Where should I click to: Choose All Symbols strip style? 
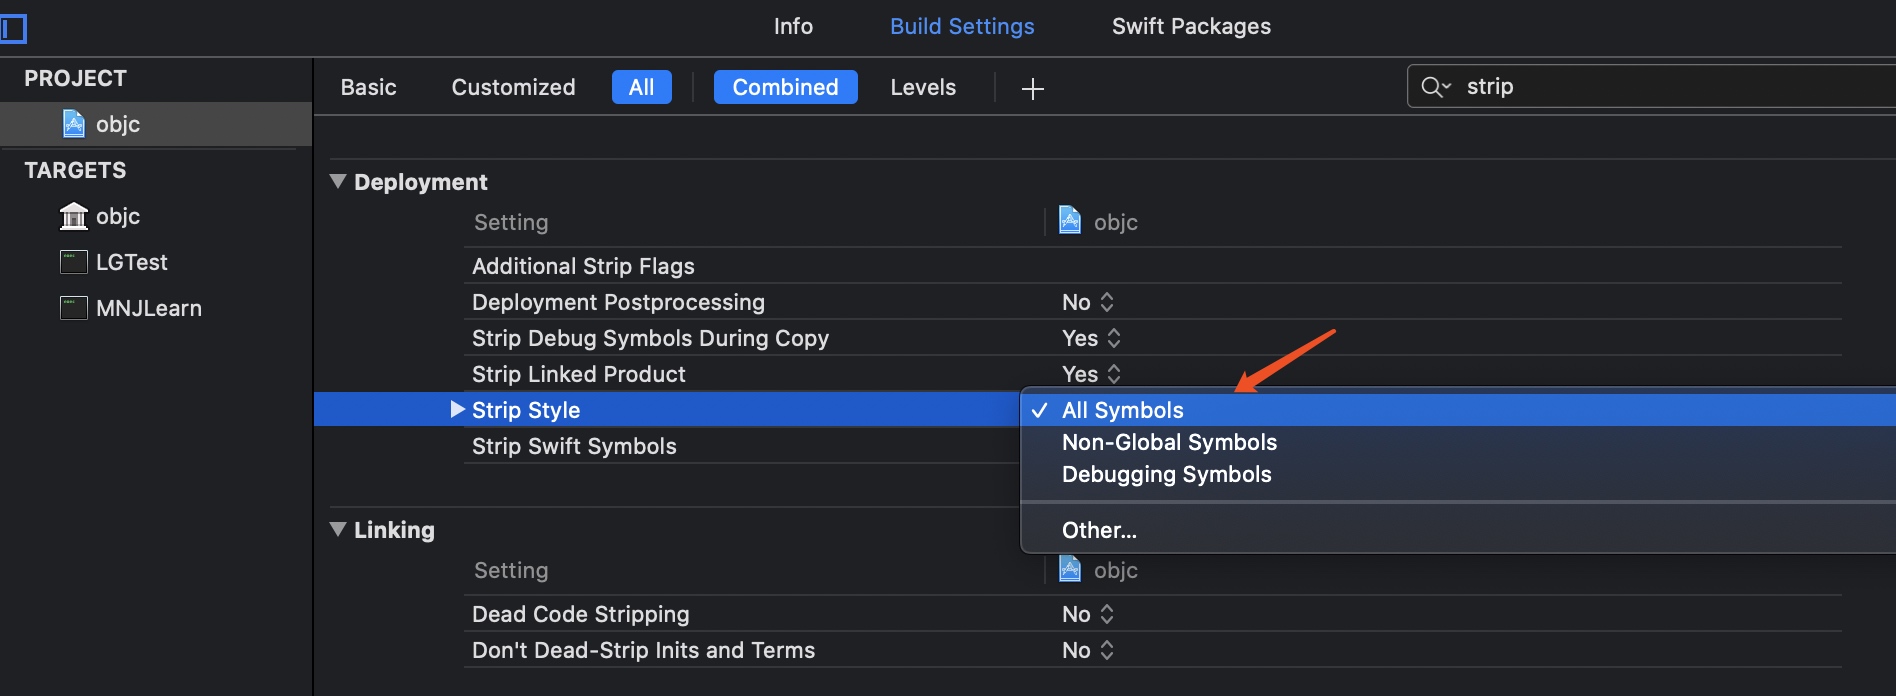click(x=1458, y=410)
